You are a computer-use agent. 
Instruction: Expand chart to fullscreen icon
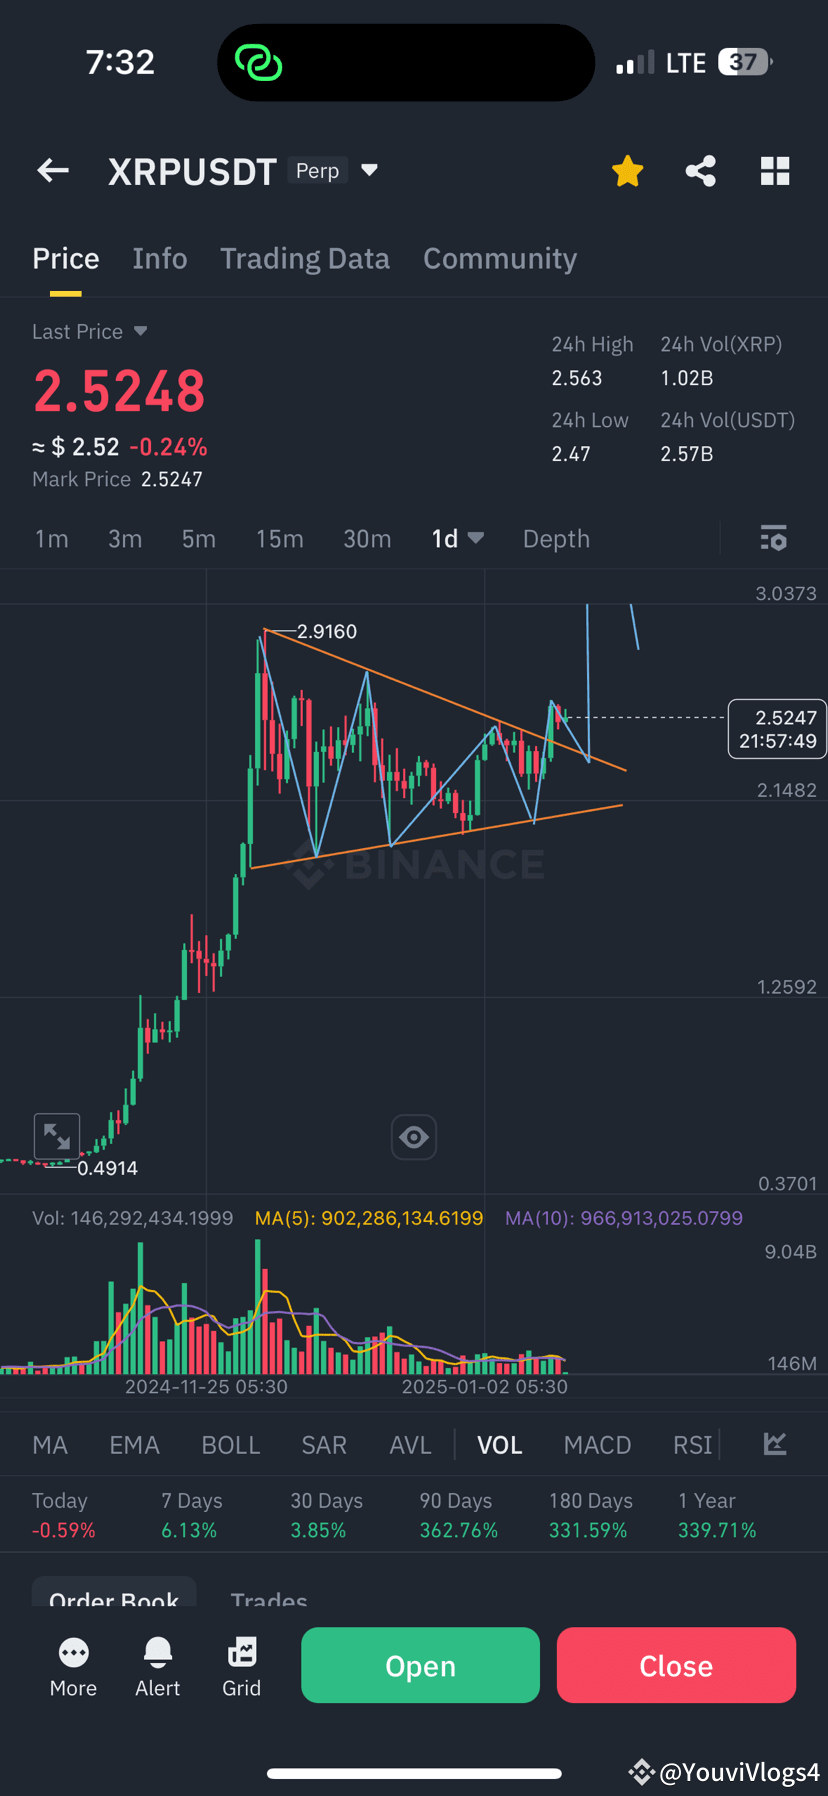point(57,1136)
